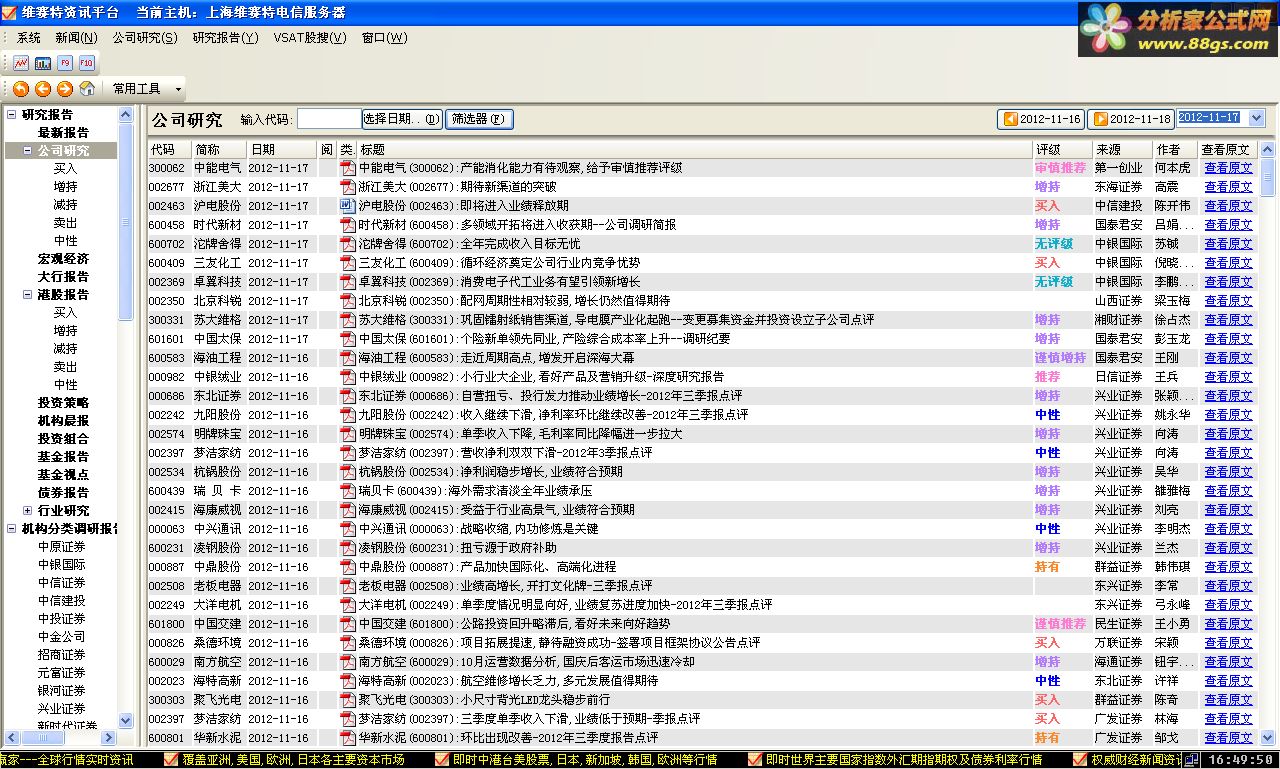Go forward with orange right arrow
Viewport: 1280px width, 769px height.
(x=65, y=89)
